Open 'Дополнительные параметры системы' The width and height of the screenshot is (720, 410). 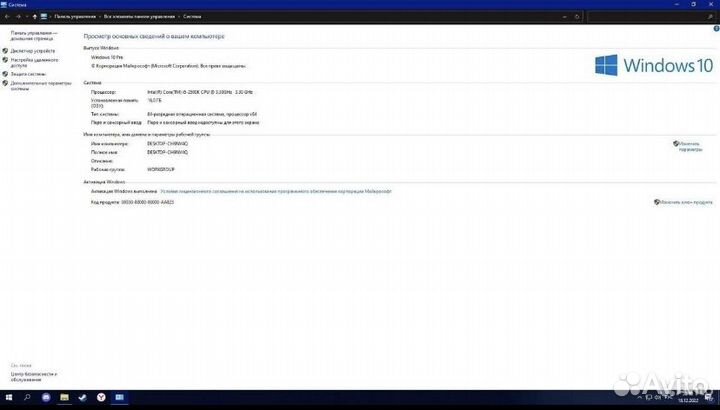coord(41,86)
